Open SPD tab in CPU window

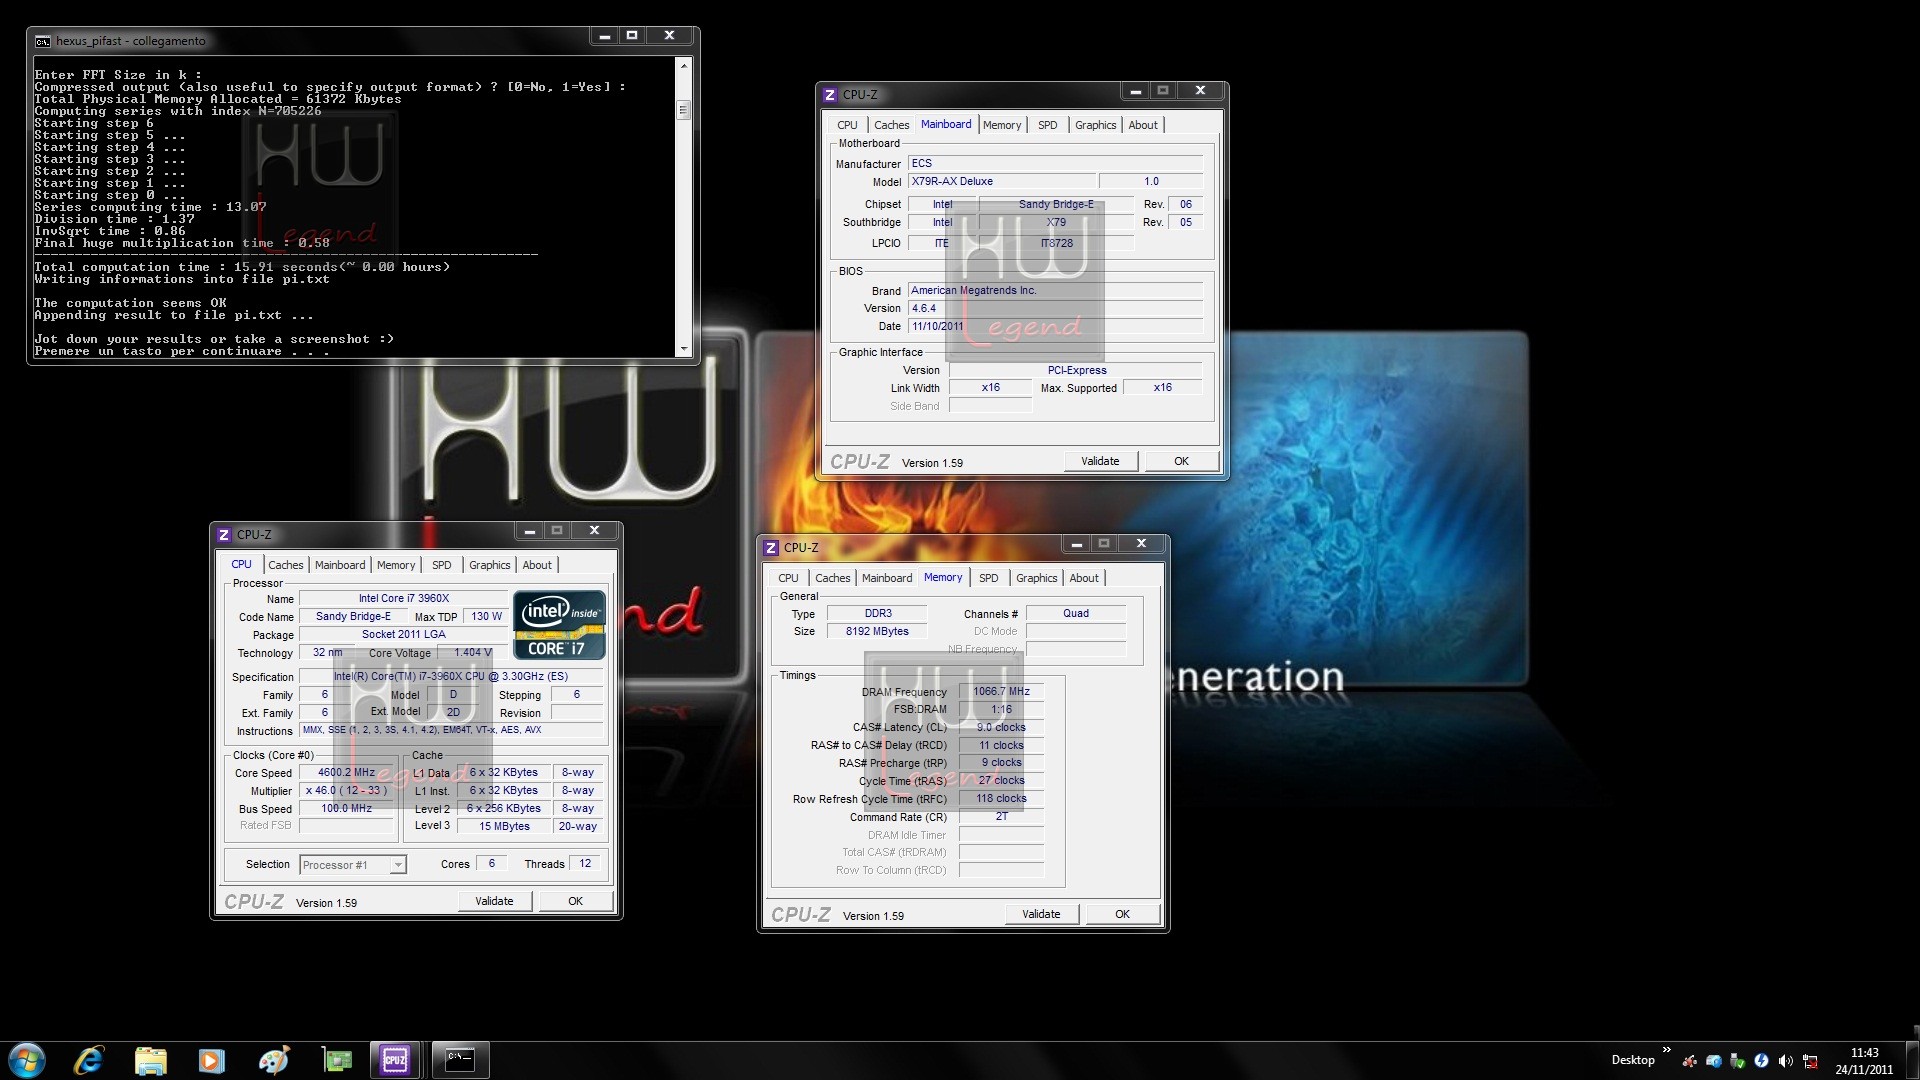441,565
